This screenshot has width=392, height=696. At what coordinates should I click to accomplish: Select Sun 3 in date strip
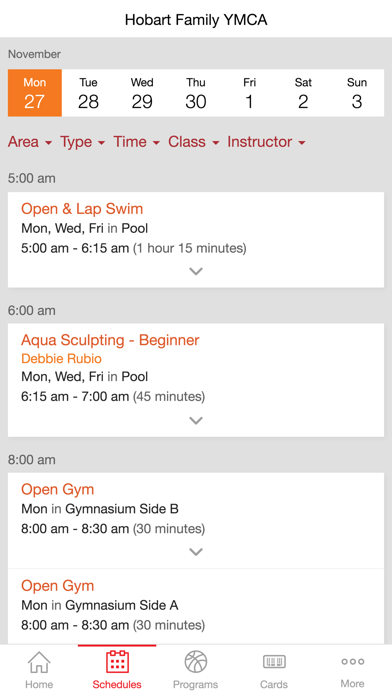[x=357, y=93]
